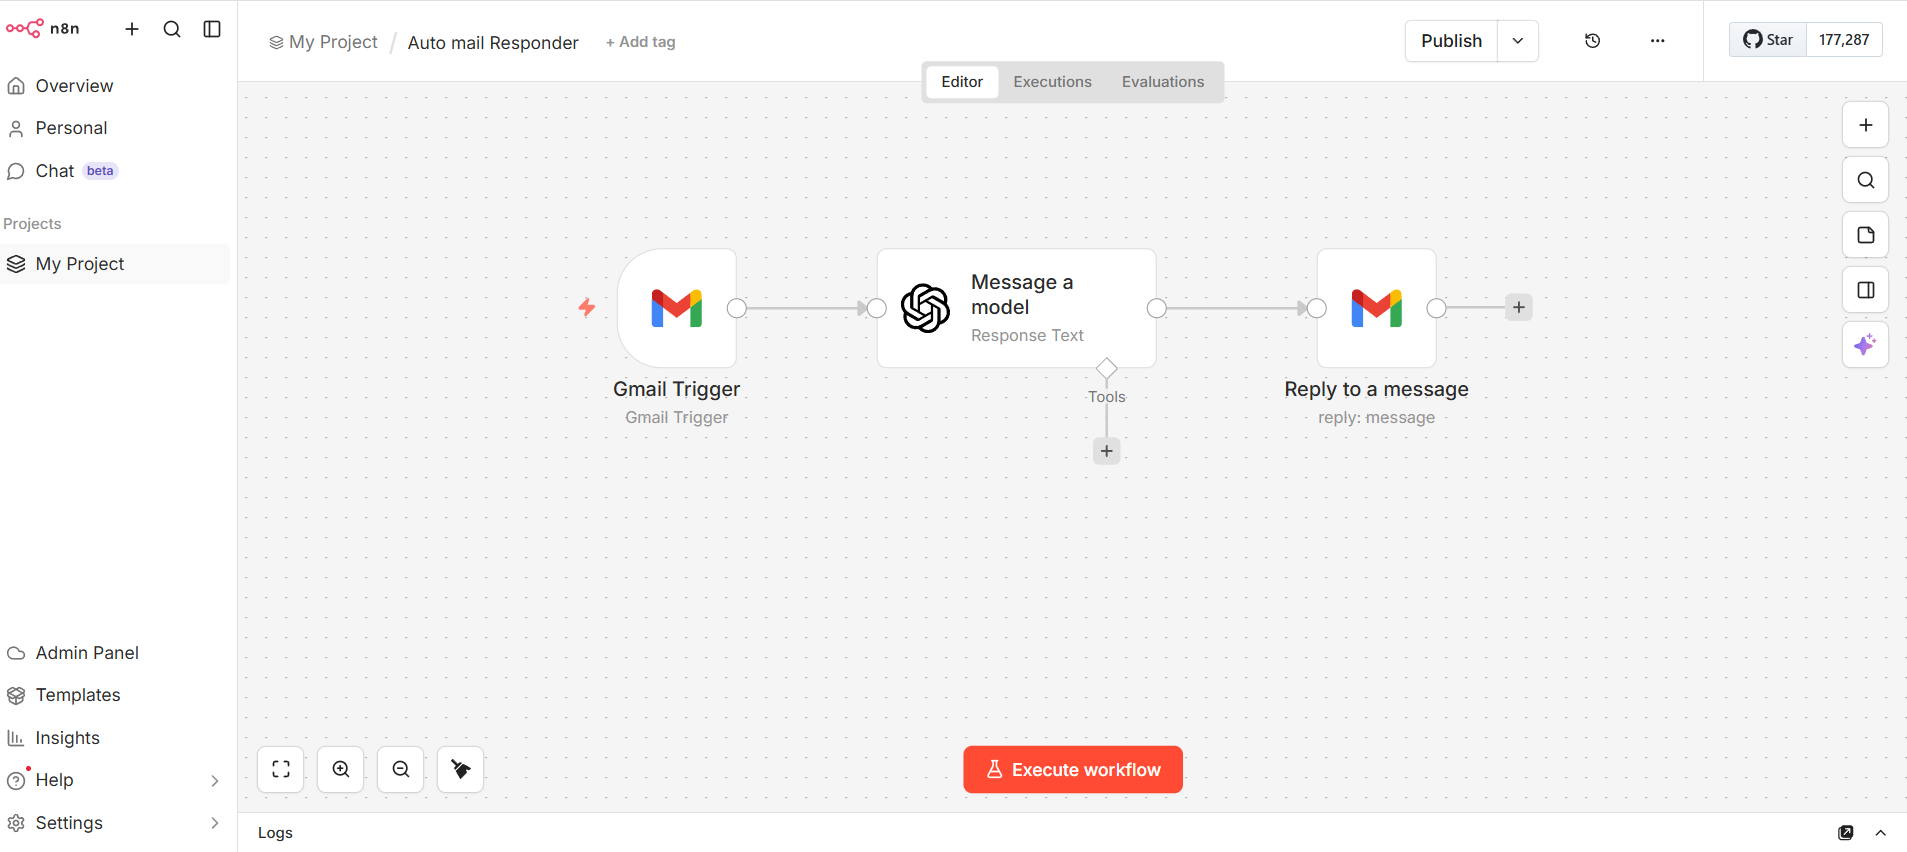Screen dimensions: 1907x852
Task: Toggle the logs panel open
Action: point(1880,832)
